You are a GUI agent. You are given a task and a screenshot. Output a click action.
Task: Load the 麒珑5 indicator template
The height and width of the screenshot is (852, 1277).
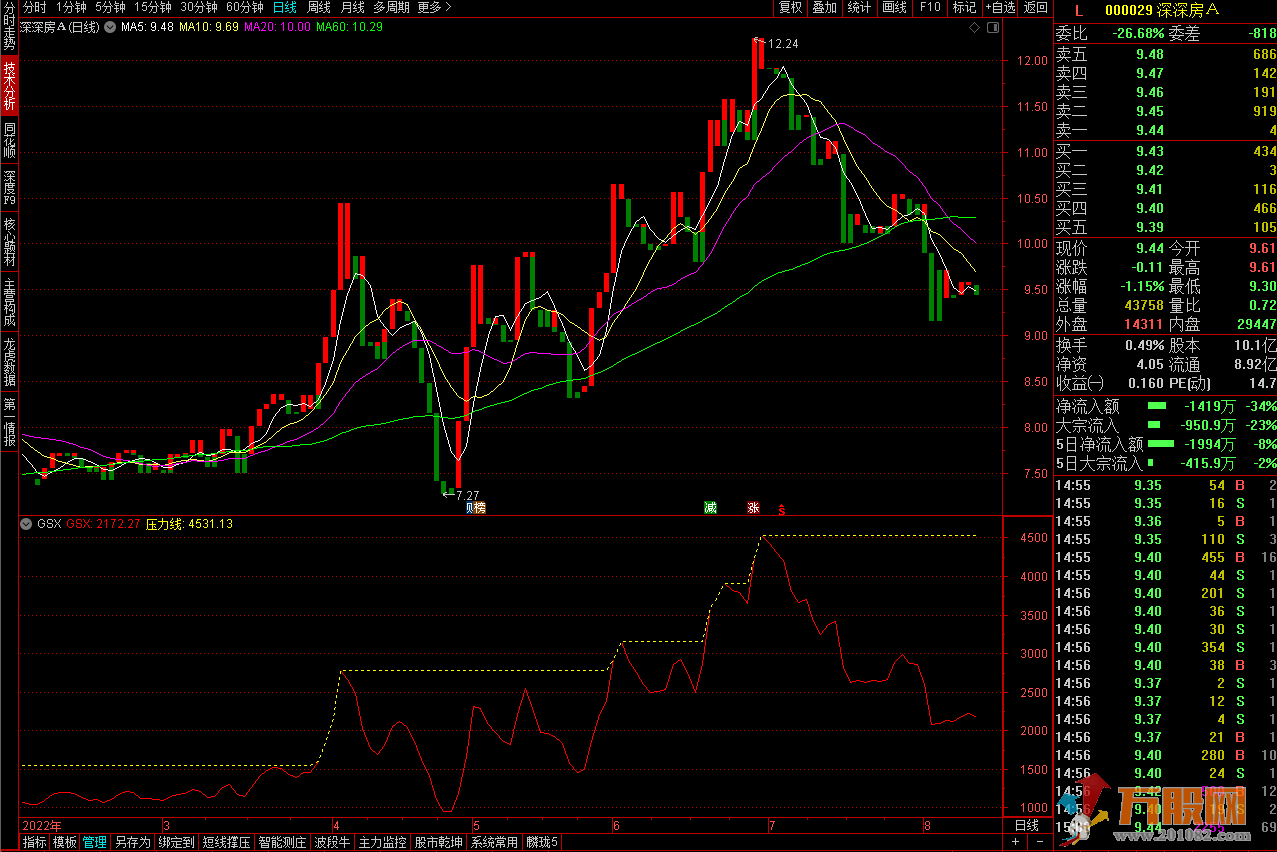coord(543,842)
